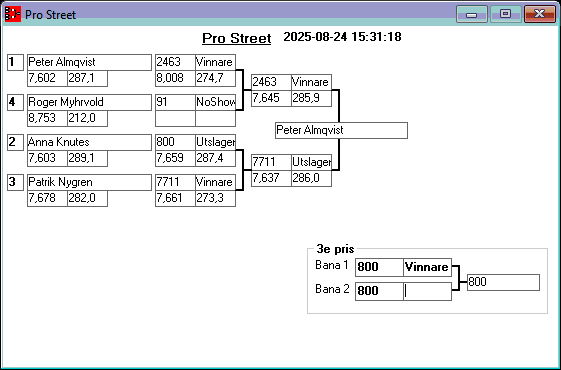Screen dimensions: 561x370
Task: Select the Bana 1 car number 800 field
Action: 379,267
